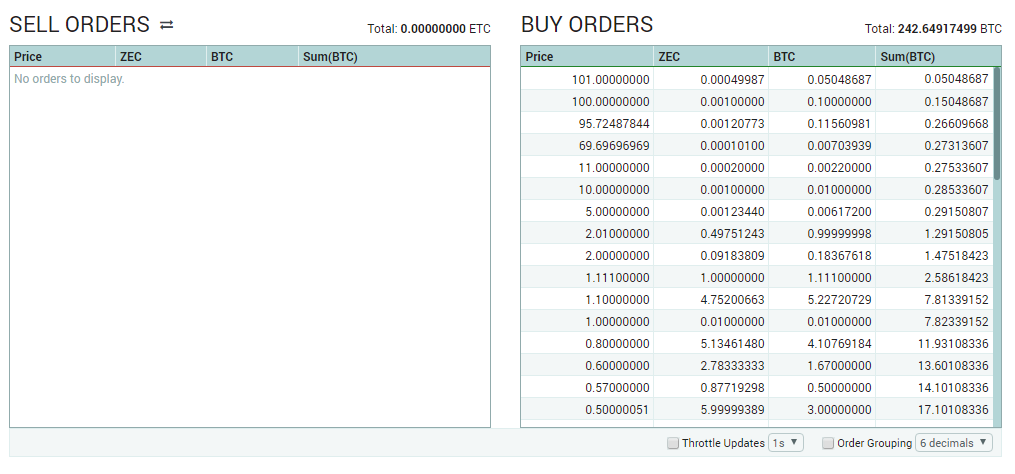Select the buy order priced 95.72487844
This screenshot has width=1015, height=474.
(x=757, y=123)
